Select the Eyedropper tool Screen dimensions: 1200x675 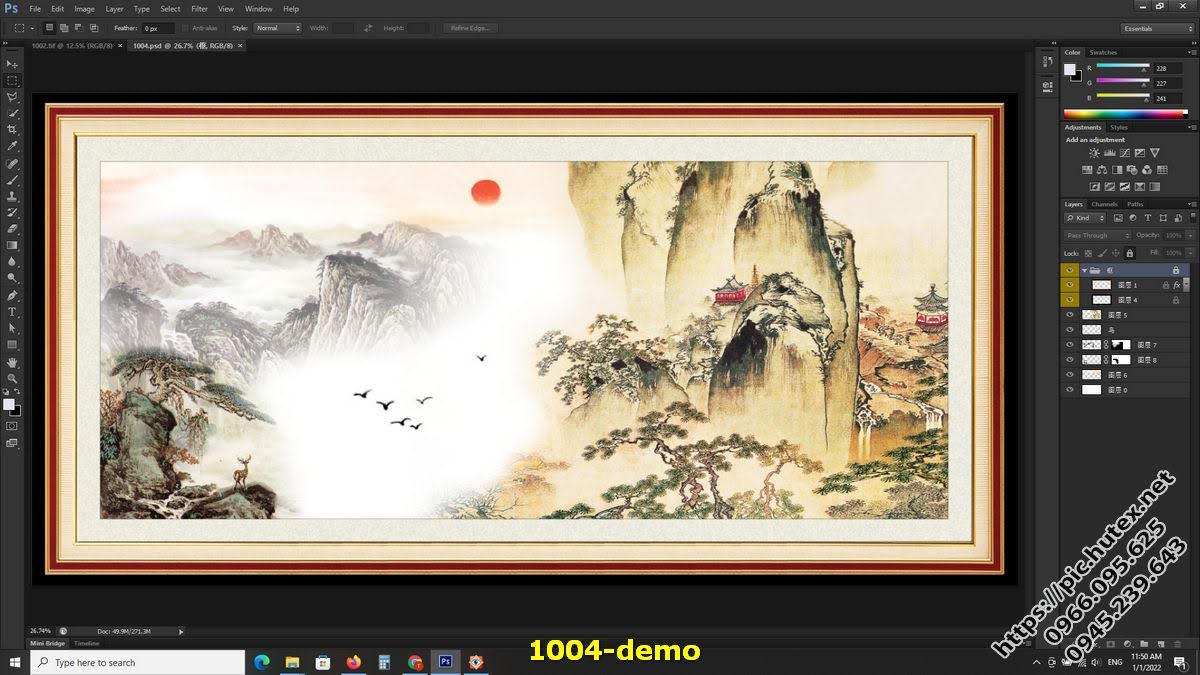(x=12, y=146)
